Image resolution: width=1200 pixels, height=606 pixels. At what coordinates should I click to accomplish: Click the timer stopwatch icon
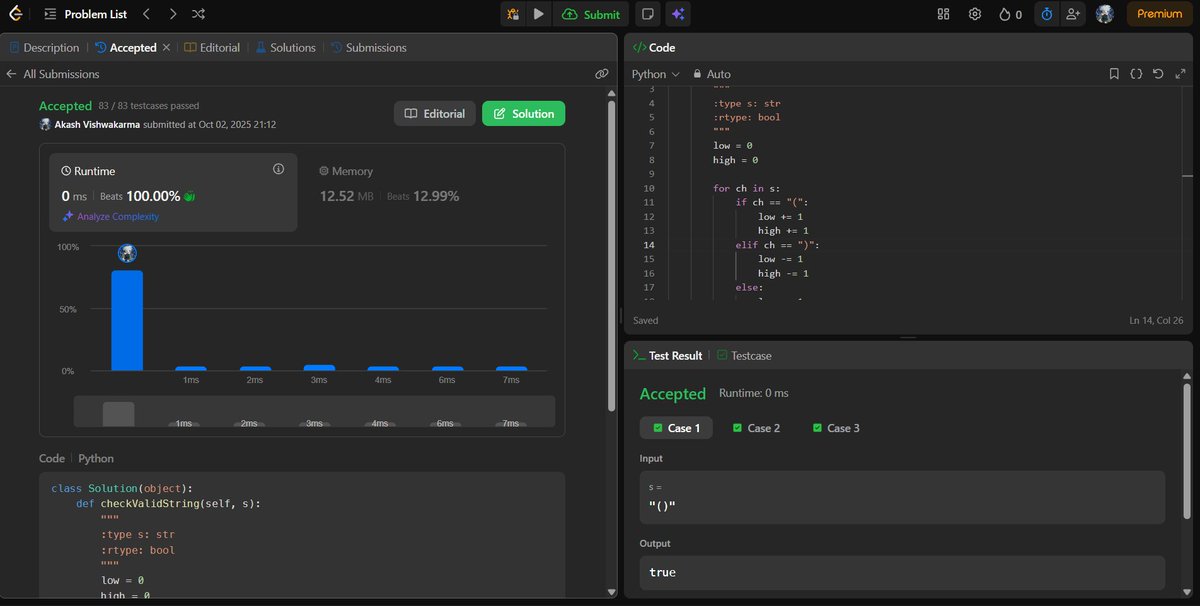click(x=1046, y=14)
